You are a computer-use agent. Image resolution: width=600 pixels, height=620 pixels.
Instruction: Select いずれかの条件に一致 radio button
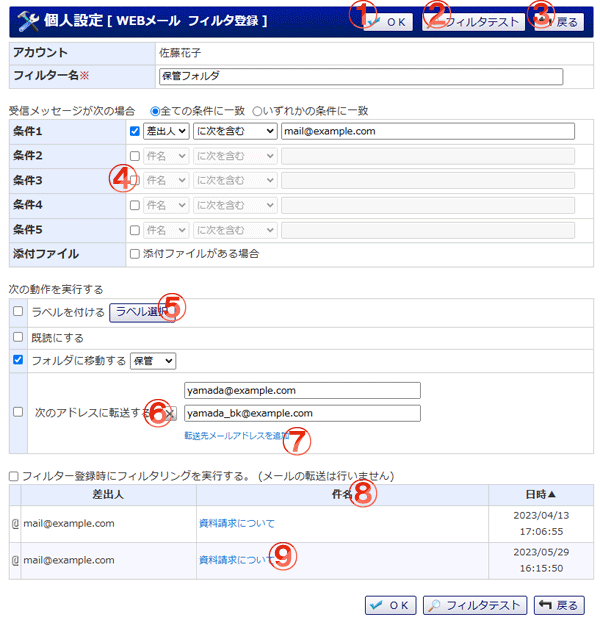(257, 112)
